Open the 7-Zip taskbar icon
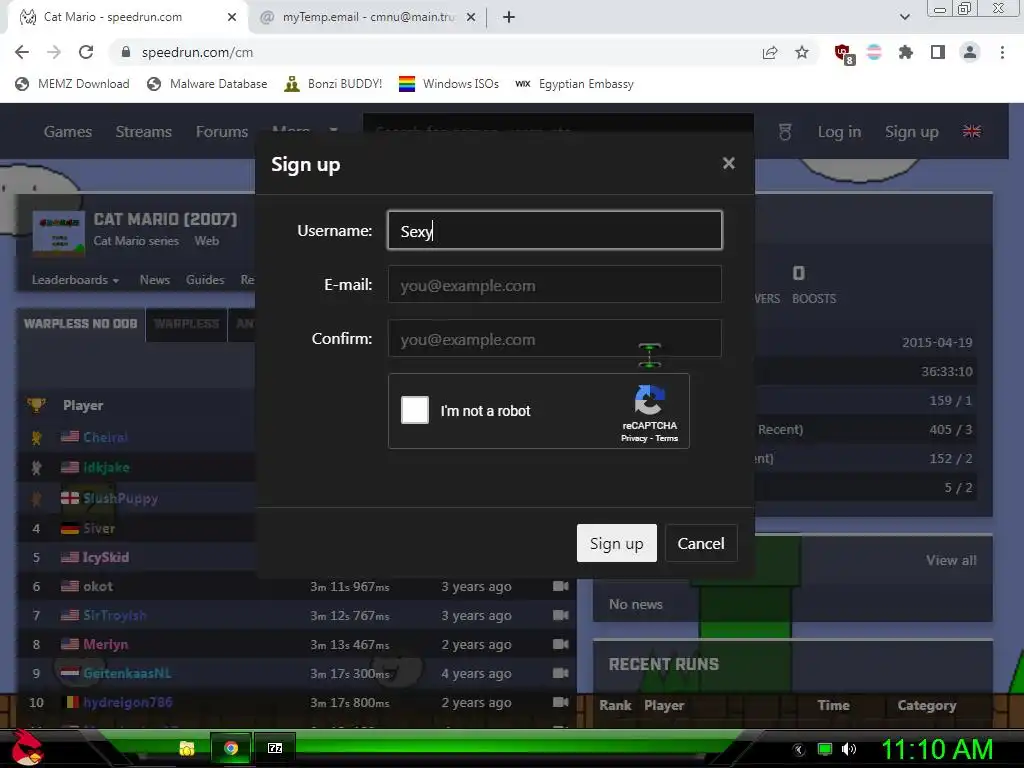The image size is (1024, 768). pyautogui.click(x=275, y=748)
